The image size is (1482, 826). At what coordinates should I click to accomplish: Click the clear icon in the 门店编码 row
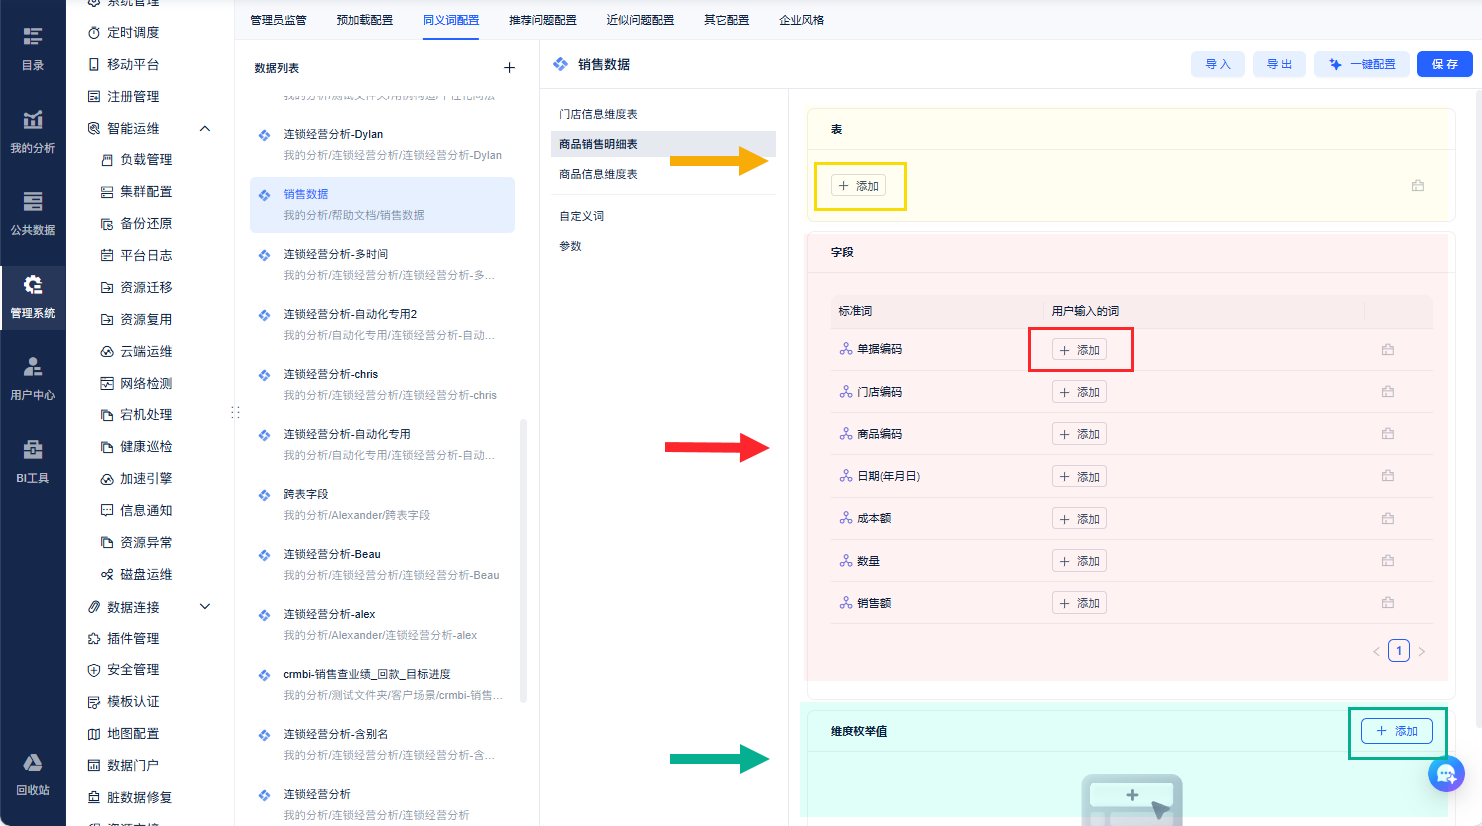[1388, 392]
